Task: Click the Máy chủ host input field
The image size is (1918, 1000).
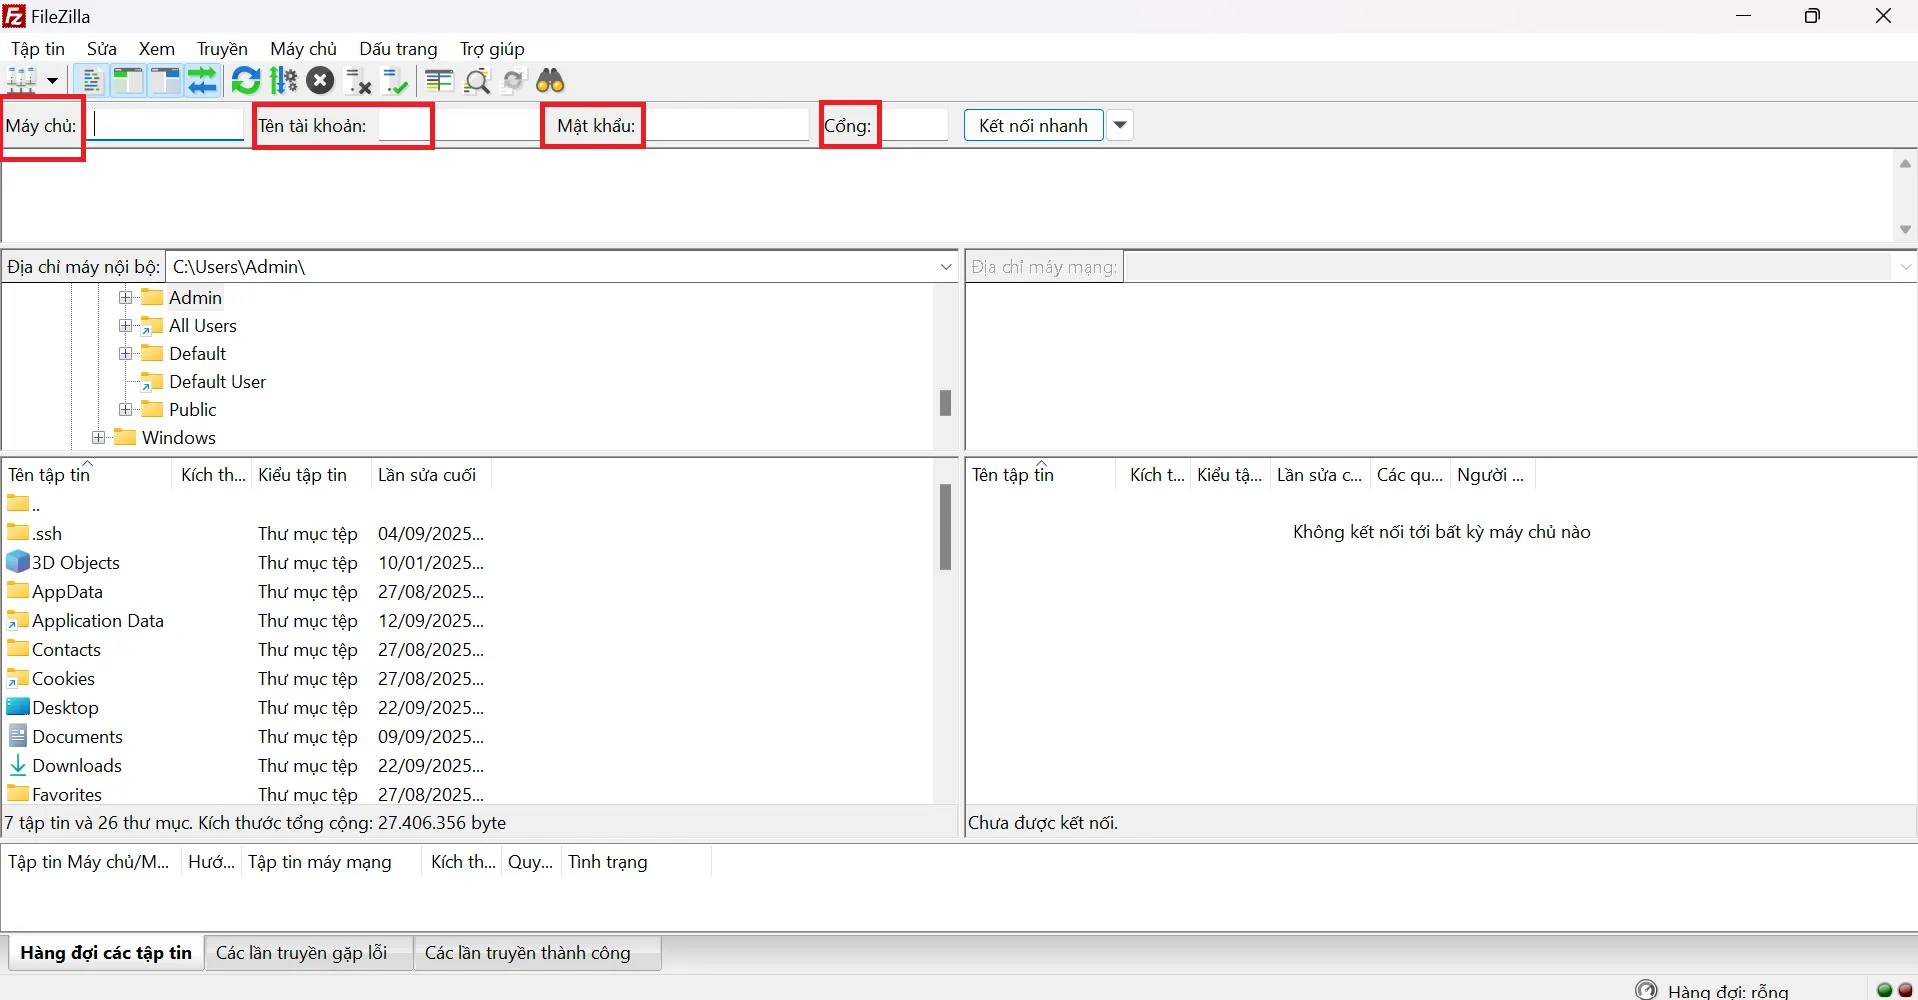Action: pyautogui.click(x=168, y=125)
